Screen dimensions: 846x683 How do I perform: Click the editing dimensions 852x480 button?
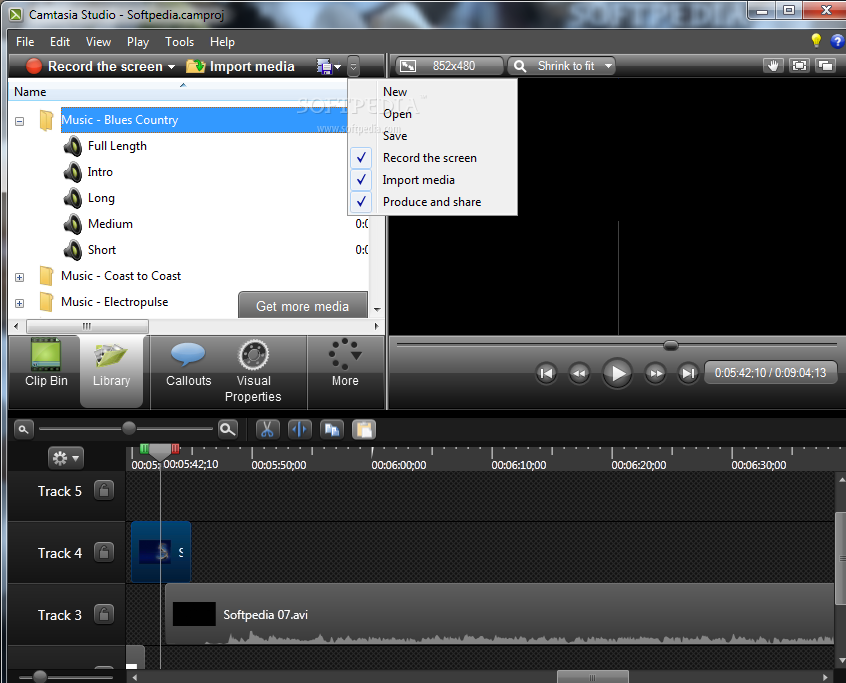point(449,66)
